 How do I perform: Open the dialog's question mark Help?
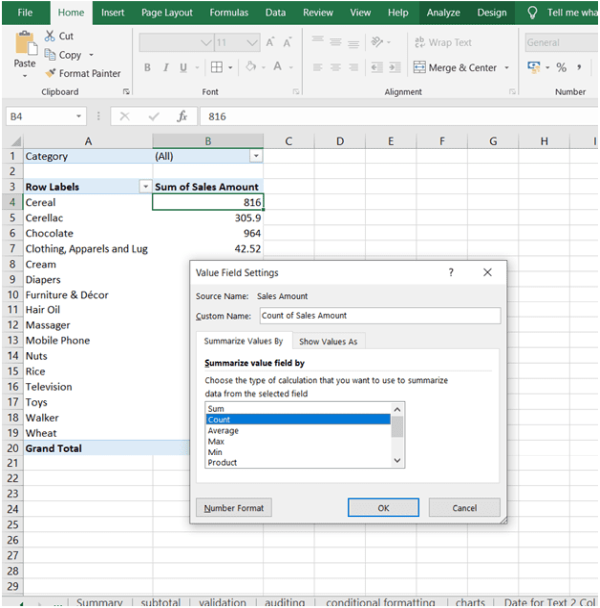(451, 272)
